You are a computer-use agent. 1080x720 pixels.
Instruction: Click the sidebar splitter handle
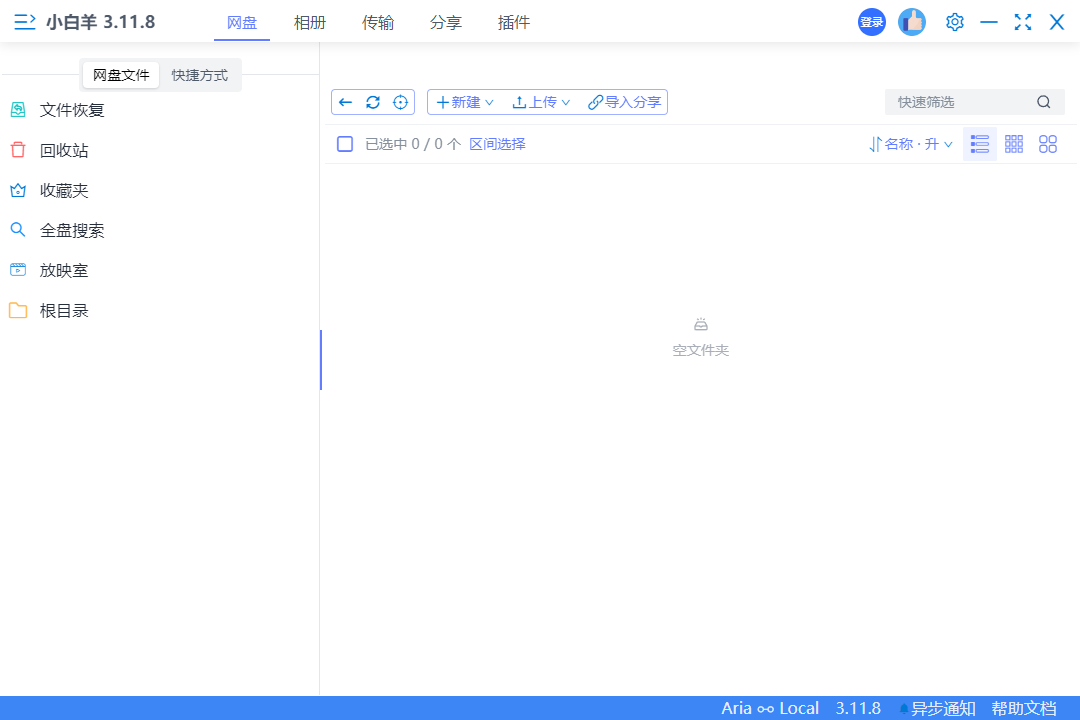[321, 360]
